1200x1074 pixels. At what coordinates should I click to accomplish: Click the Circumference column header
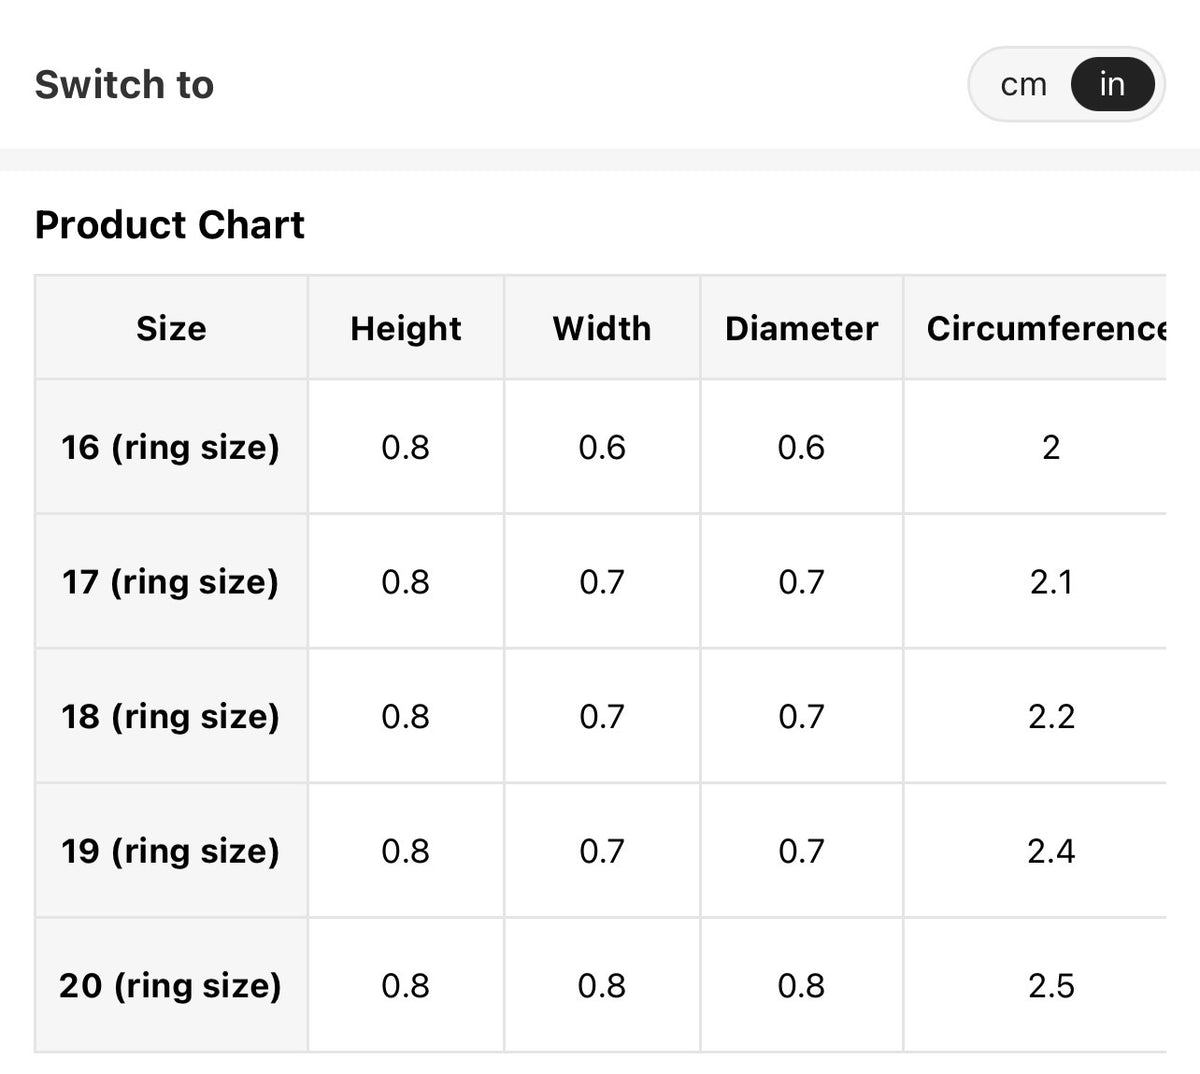click(x=1046, y=328)
